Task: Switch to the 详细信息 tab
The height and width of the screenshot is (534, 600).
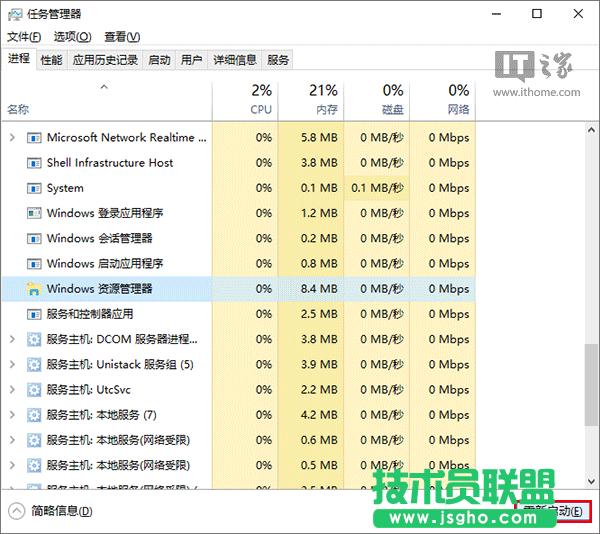Action: click(235, 60)
